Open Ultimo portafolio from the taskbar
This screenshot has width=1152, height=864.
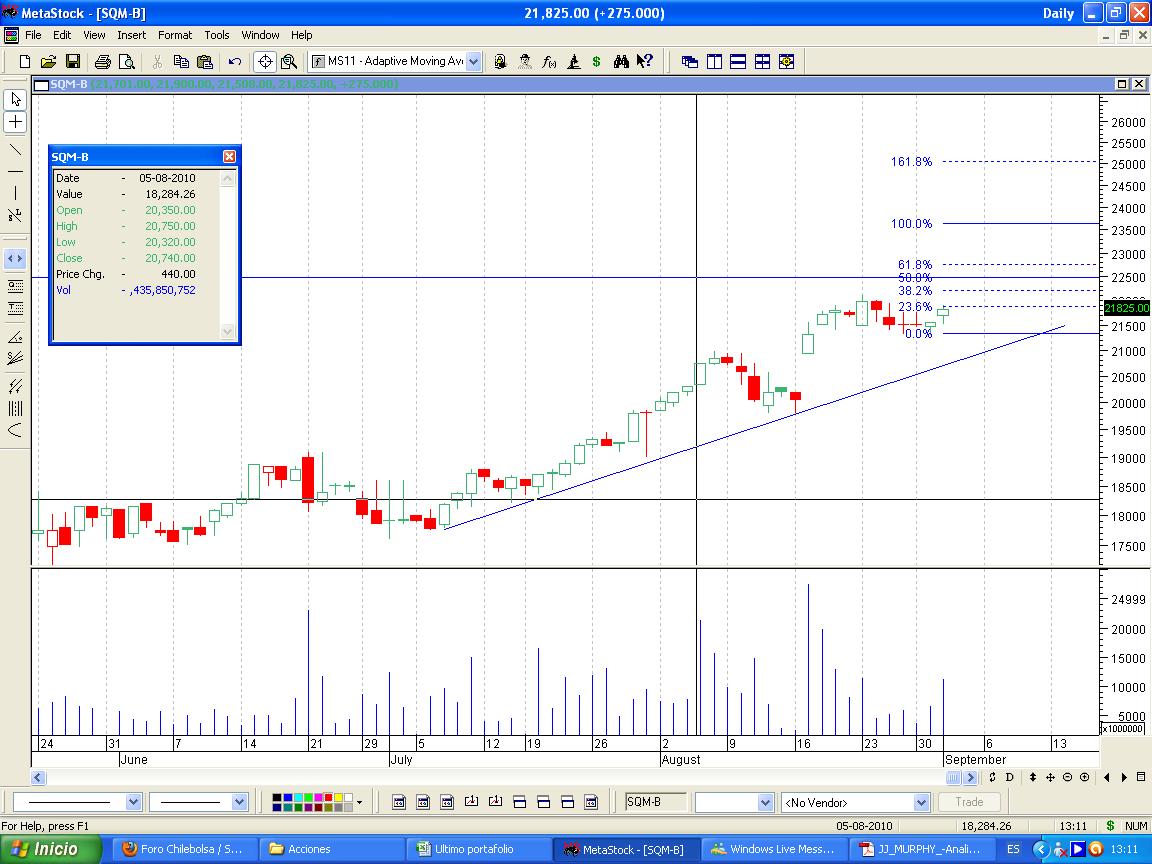(x=474, y=849)
